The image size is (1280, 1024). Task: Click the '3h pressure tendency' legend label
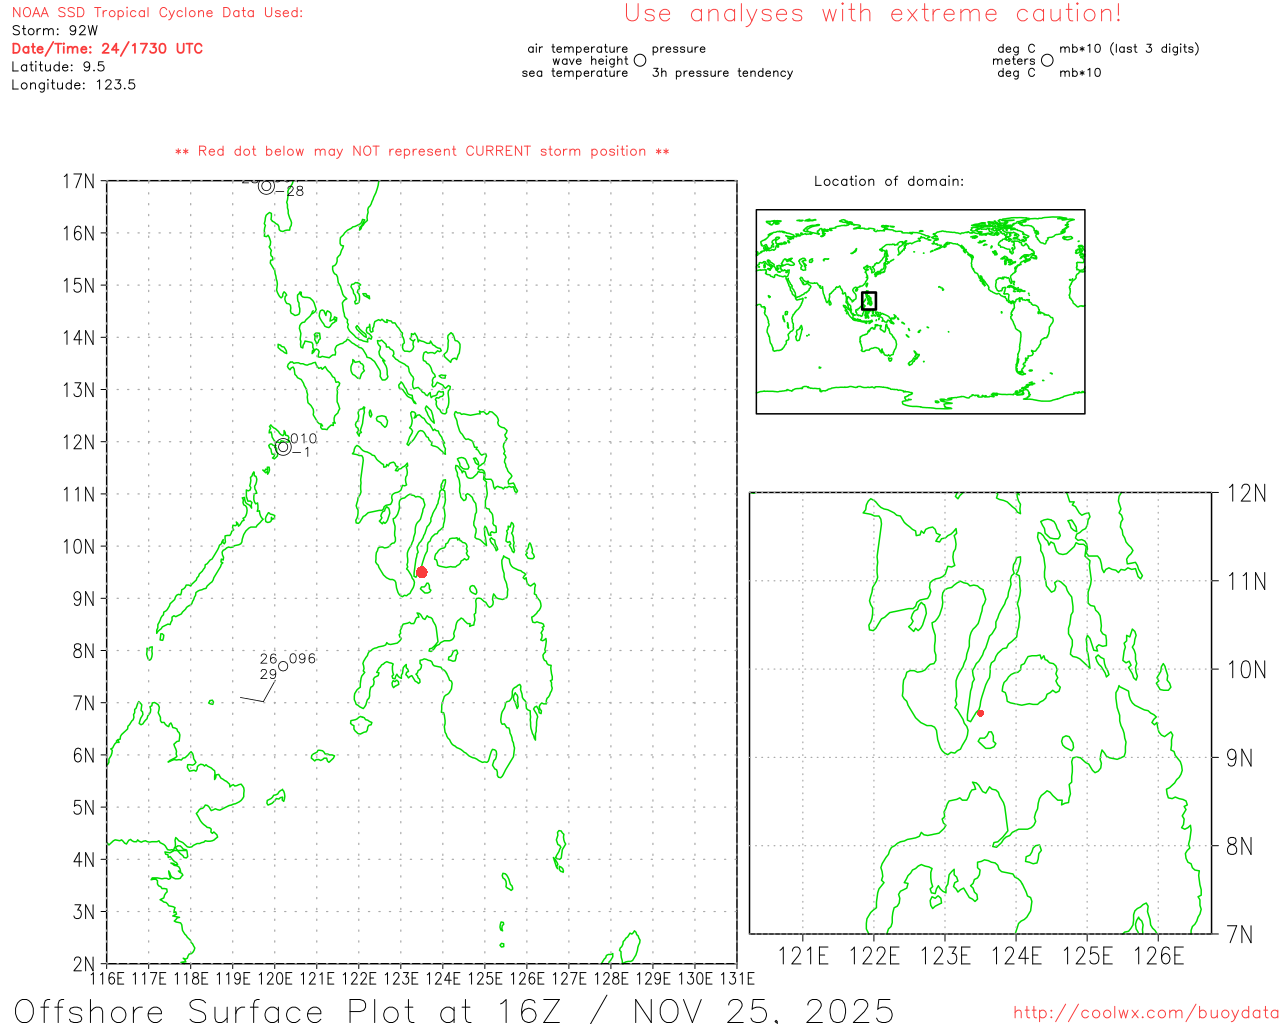click(722, 73)
